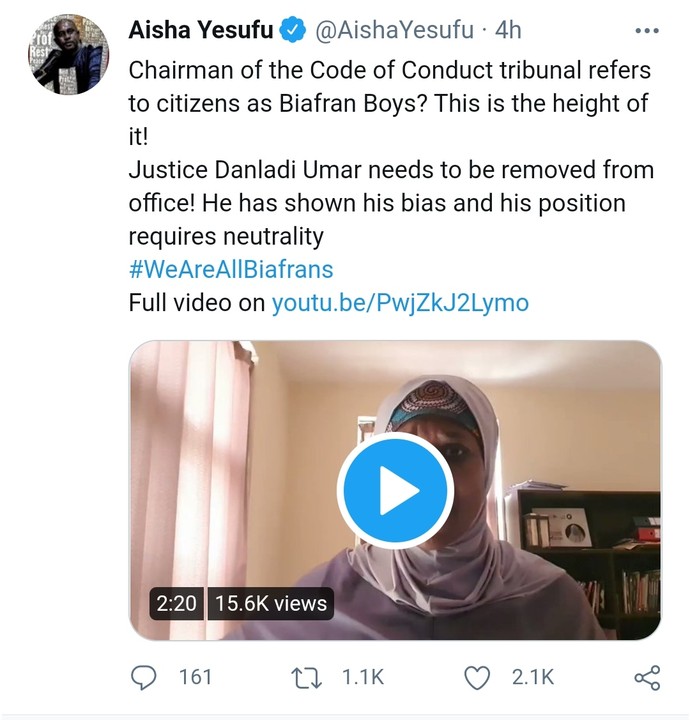Open Aisha Yesufu's profile picture
This screenshot has height=720, width=690.
[x=67, y=55]
